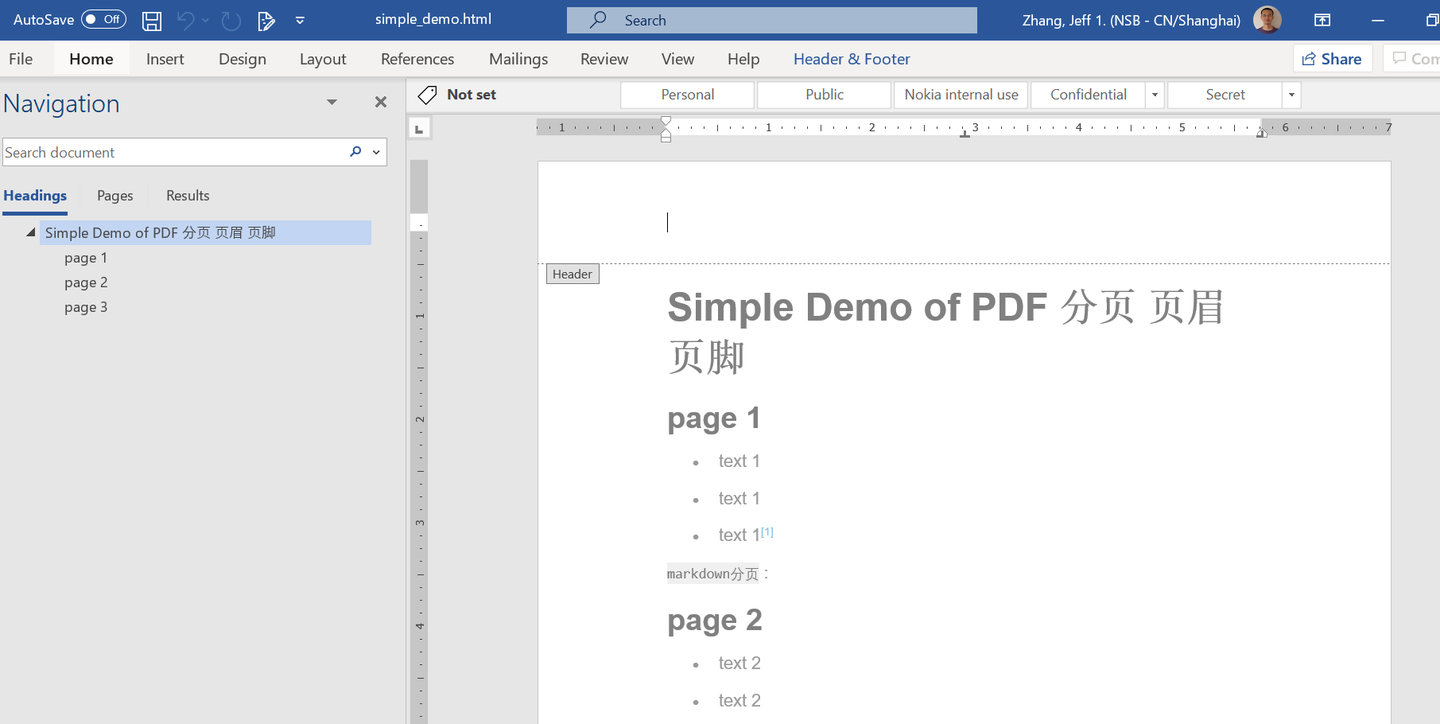
Task: Click the sensitivity label tag icon
Action: point(427,95)
